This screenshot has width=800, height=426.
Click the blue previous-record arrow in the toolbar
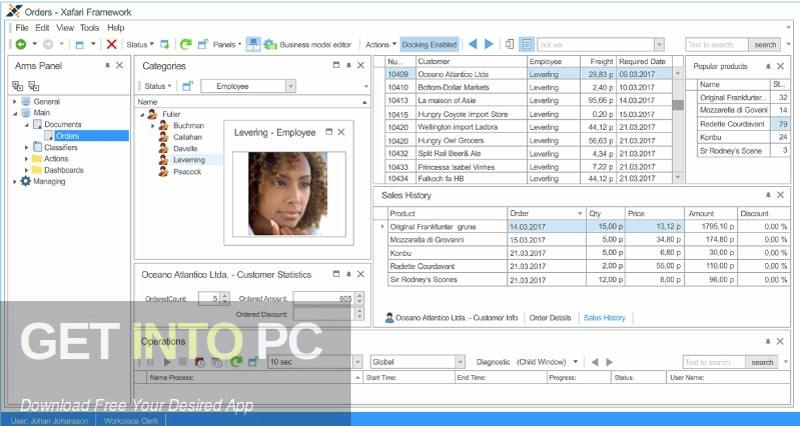(x=472, y=44)
